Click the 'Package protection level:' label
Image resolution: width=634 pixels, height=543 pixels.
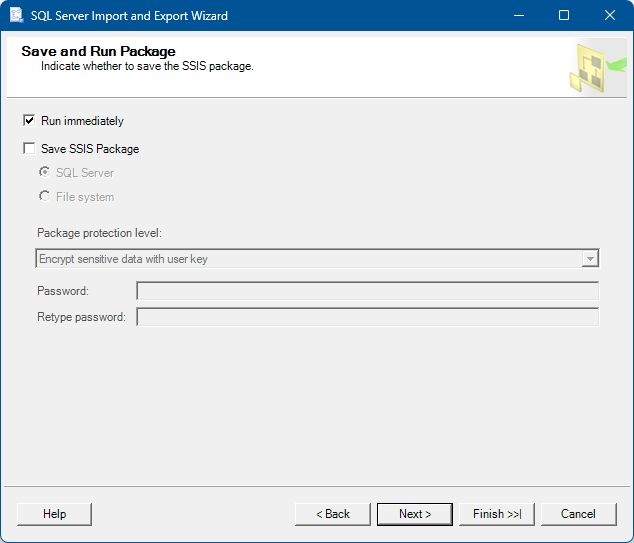(x=99, y=233)
